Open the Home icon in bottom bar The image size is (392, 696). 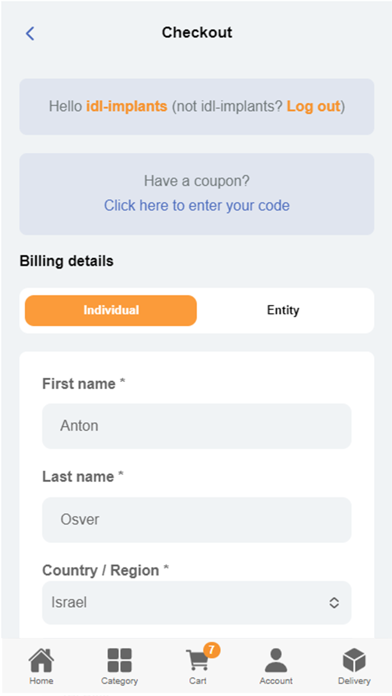pos(41,660)
